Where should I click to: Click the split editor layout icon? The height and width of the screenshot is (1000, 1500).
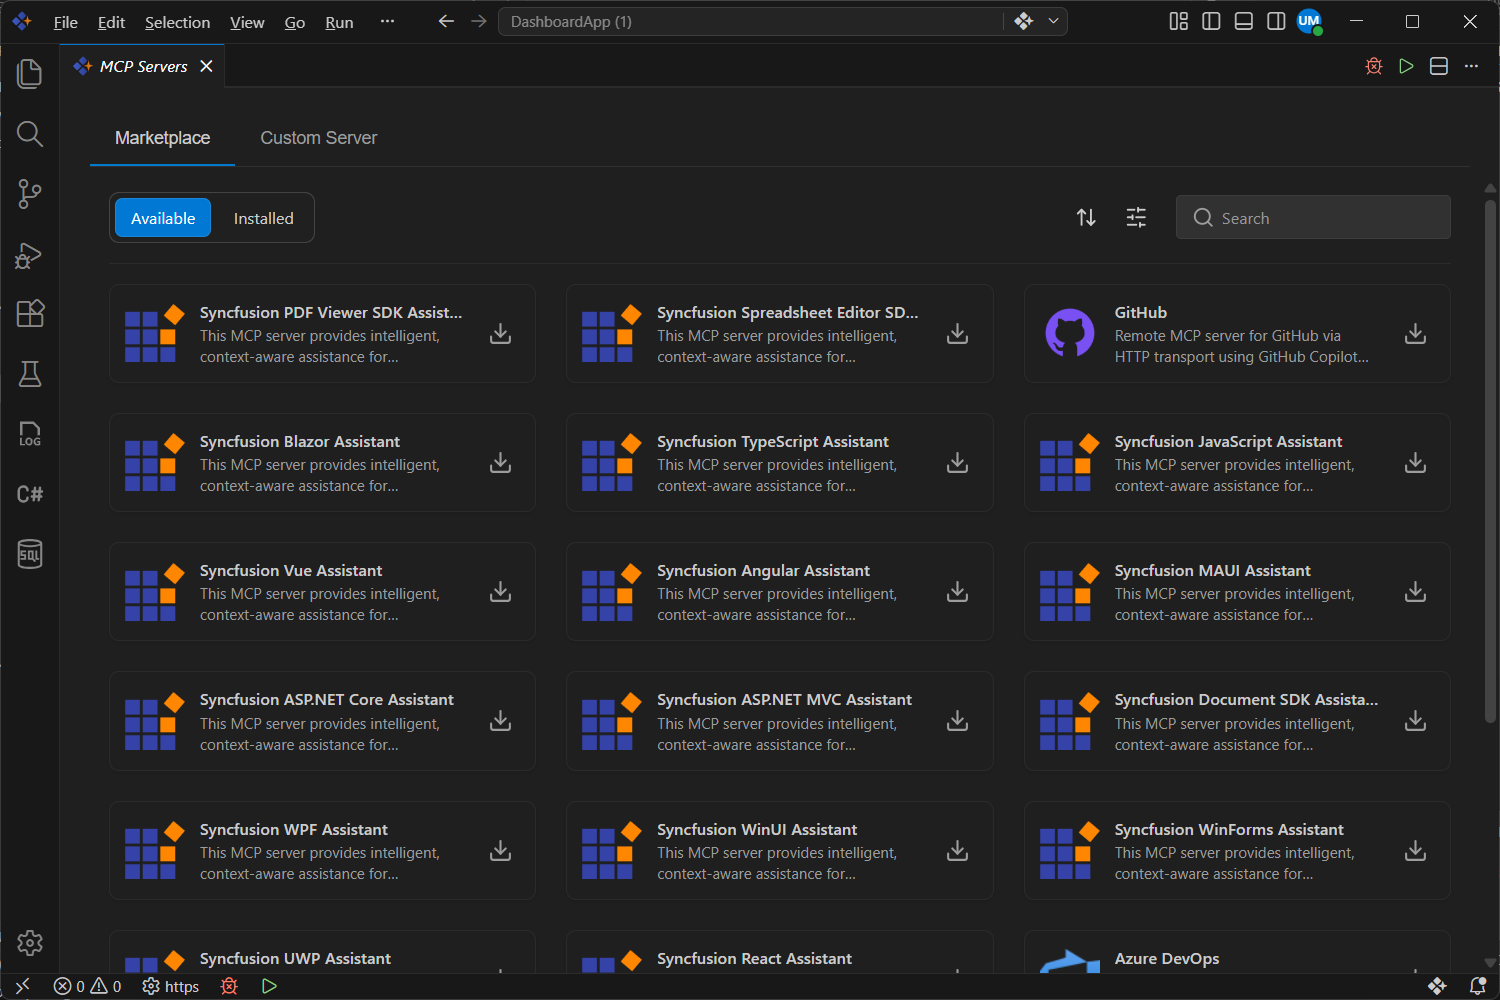1439,66
